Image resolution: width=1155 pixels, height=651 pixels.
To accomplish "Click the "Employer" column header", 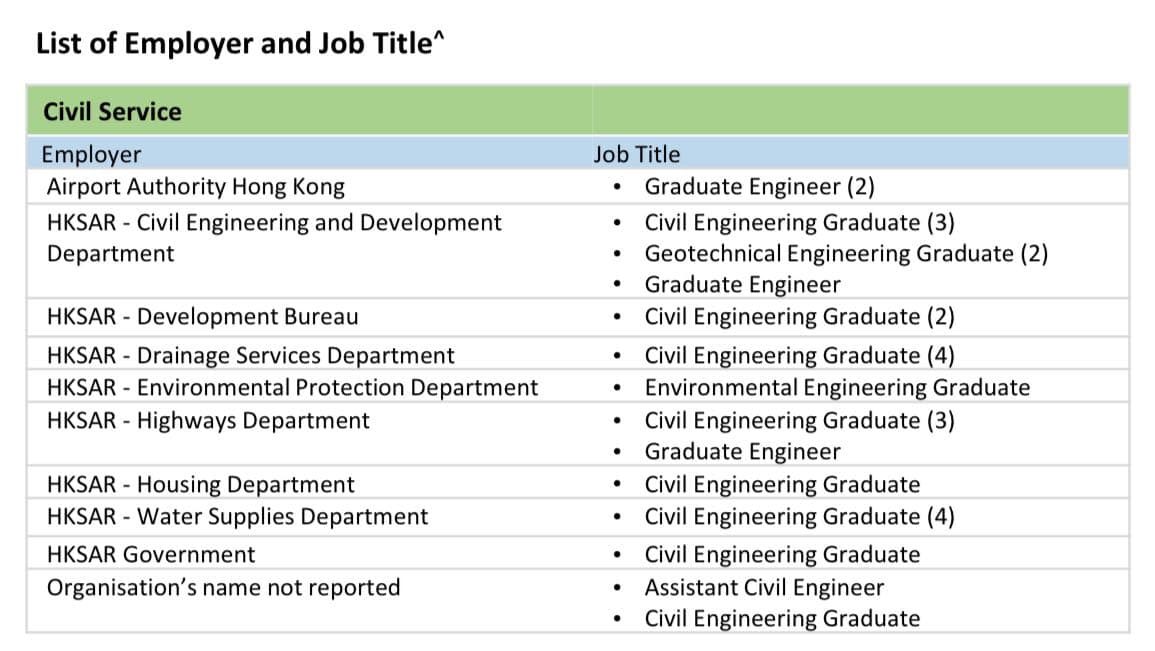I will pos(91,154).
